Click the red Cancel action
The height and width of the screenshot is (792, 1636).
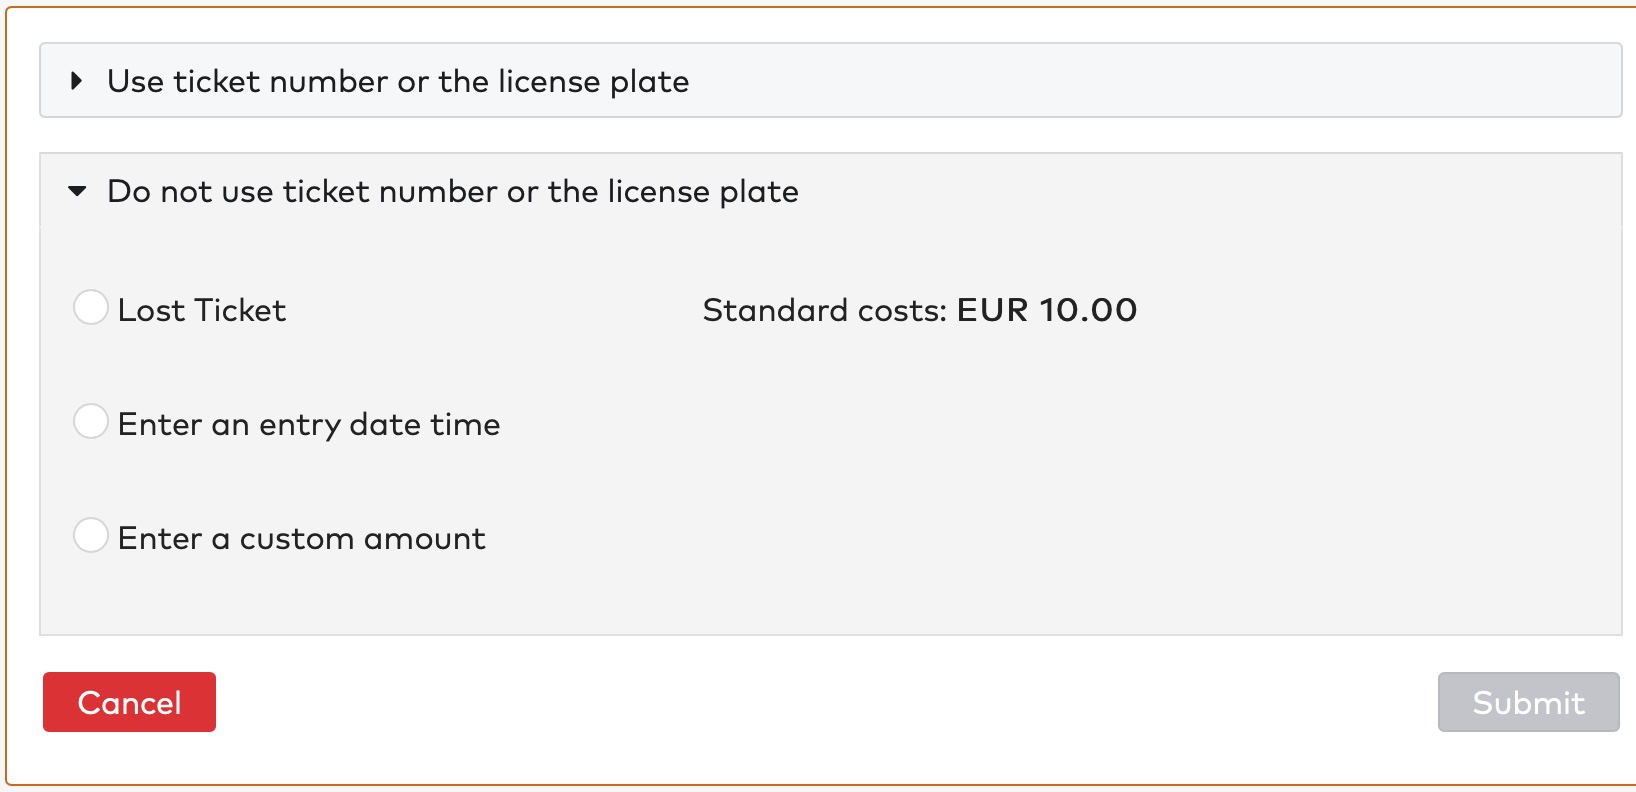pos(128,702)
